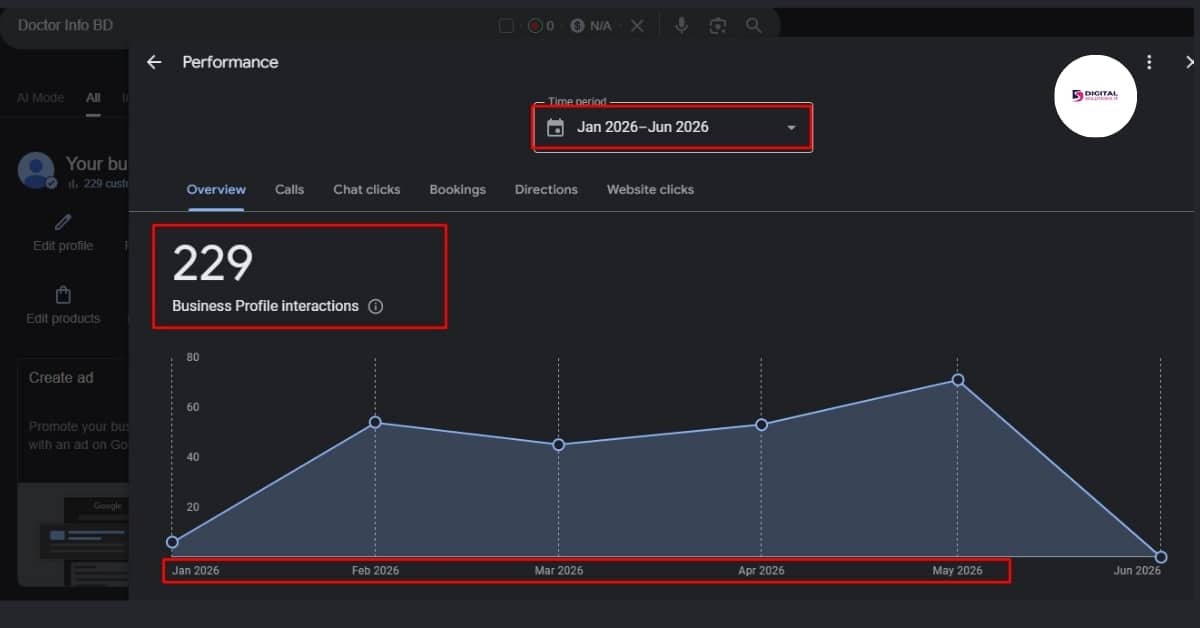Open the Chat clicks tab
The width and height of the screenshot is (1200, 628).
click(367, 189)
